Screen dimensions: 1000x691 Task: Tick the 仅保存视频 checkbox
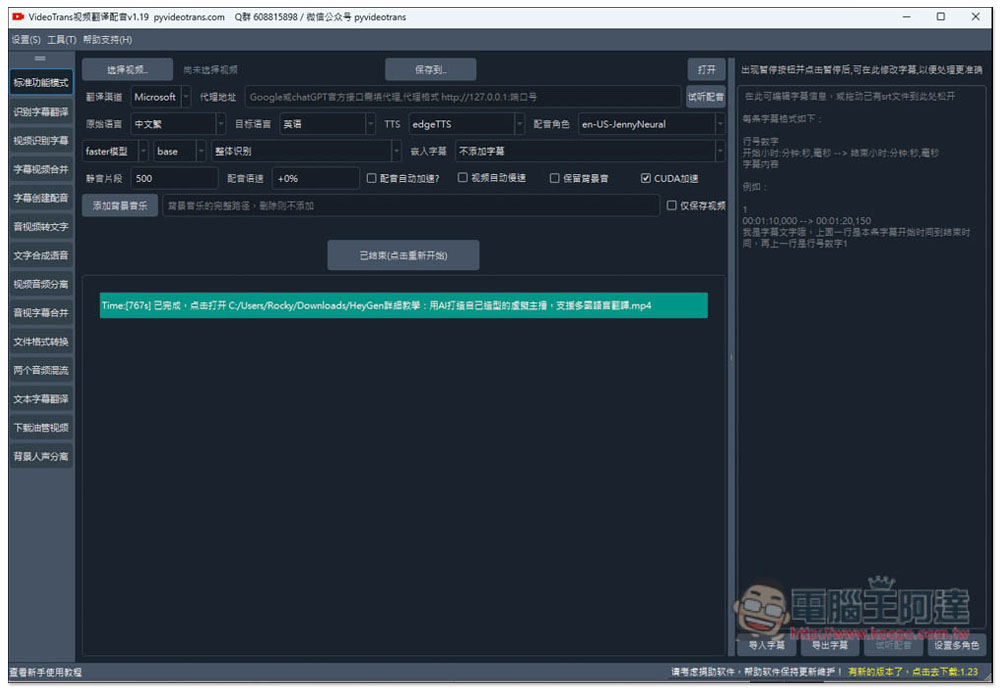[671, 205]
